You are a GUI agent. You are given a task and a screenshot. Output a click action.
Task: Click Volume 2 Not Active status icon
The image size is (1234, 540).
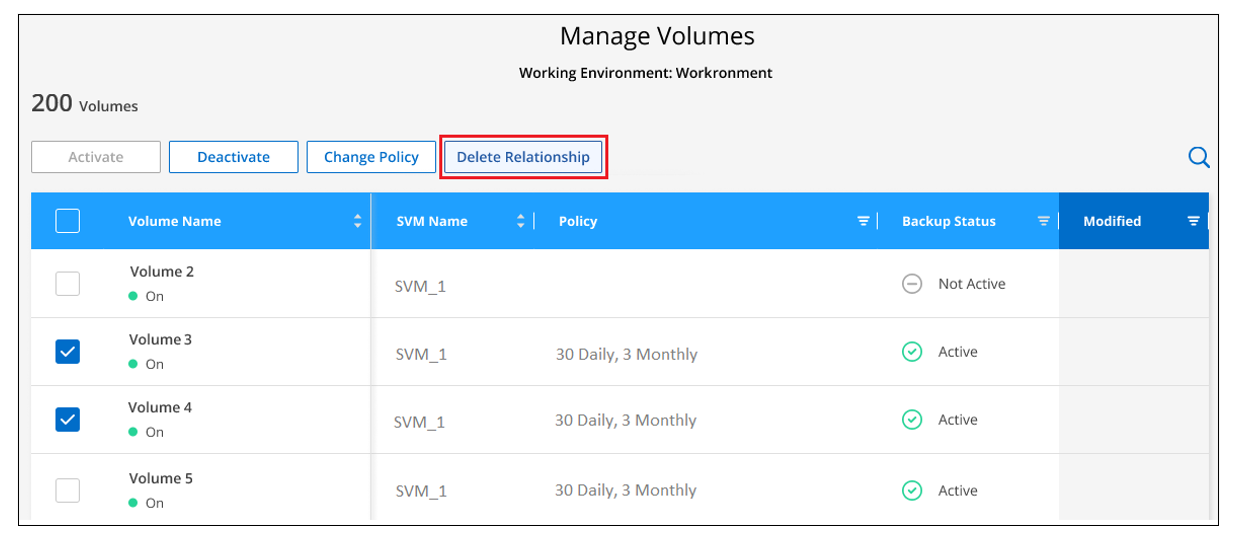[911, 284]
